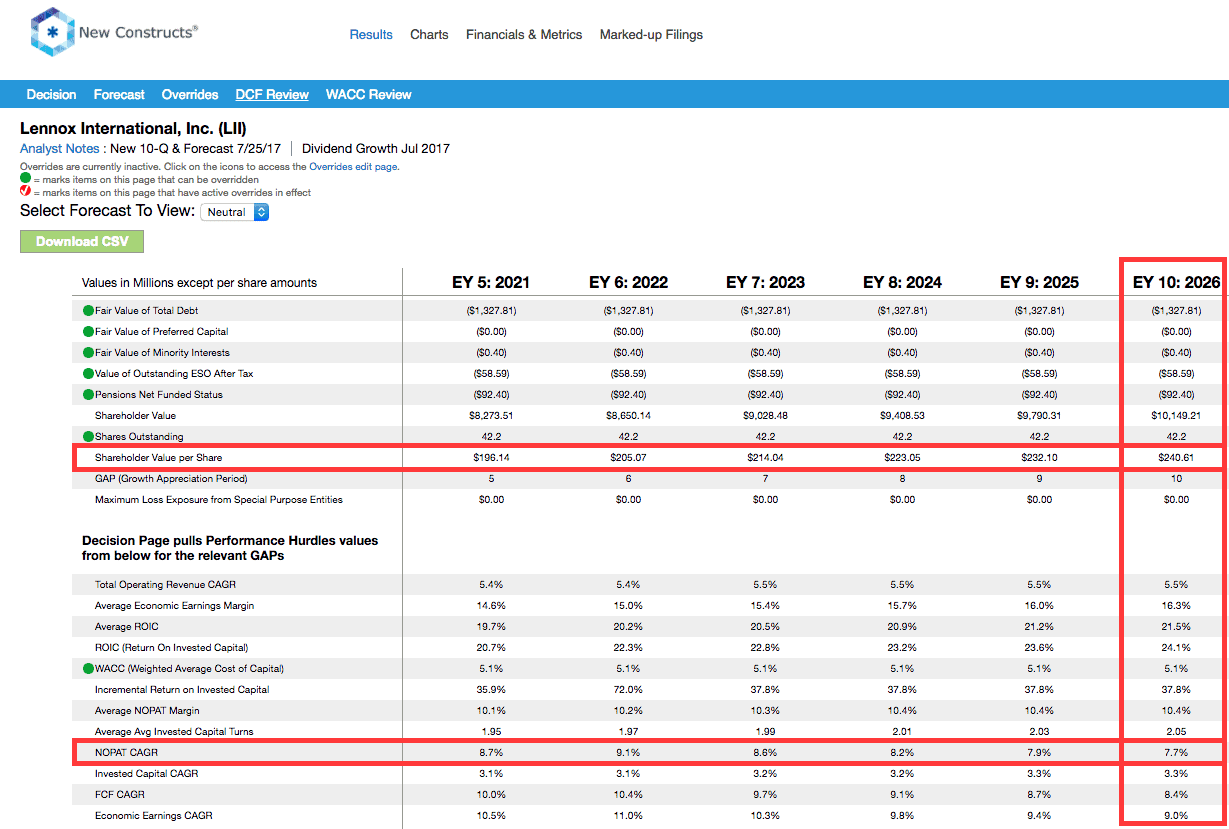This screenshot has width=1229, height=829.
Task: Click the Average ROIC row label
Action: pos(126,627)
